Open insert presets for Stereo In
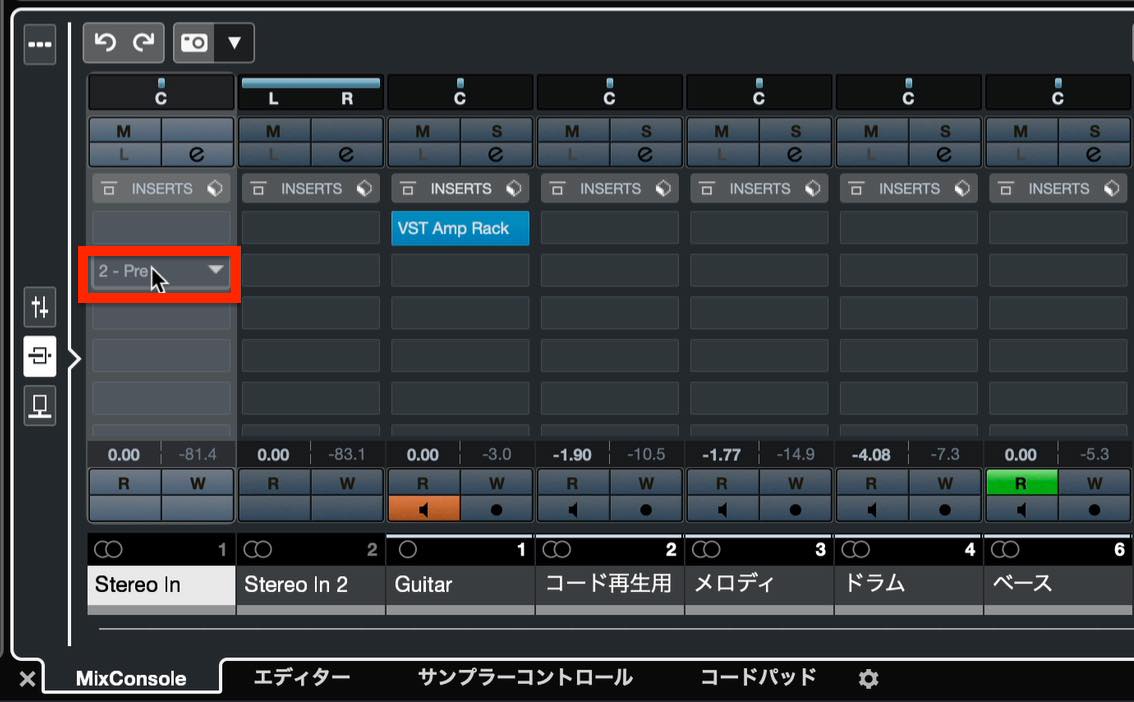Image resolution: width=1134 pixels, height=702 pixels. 215,189
